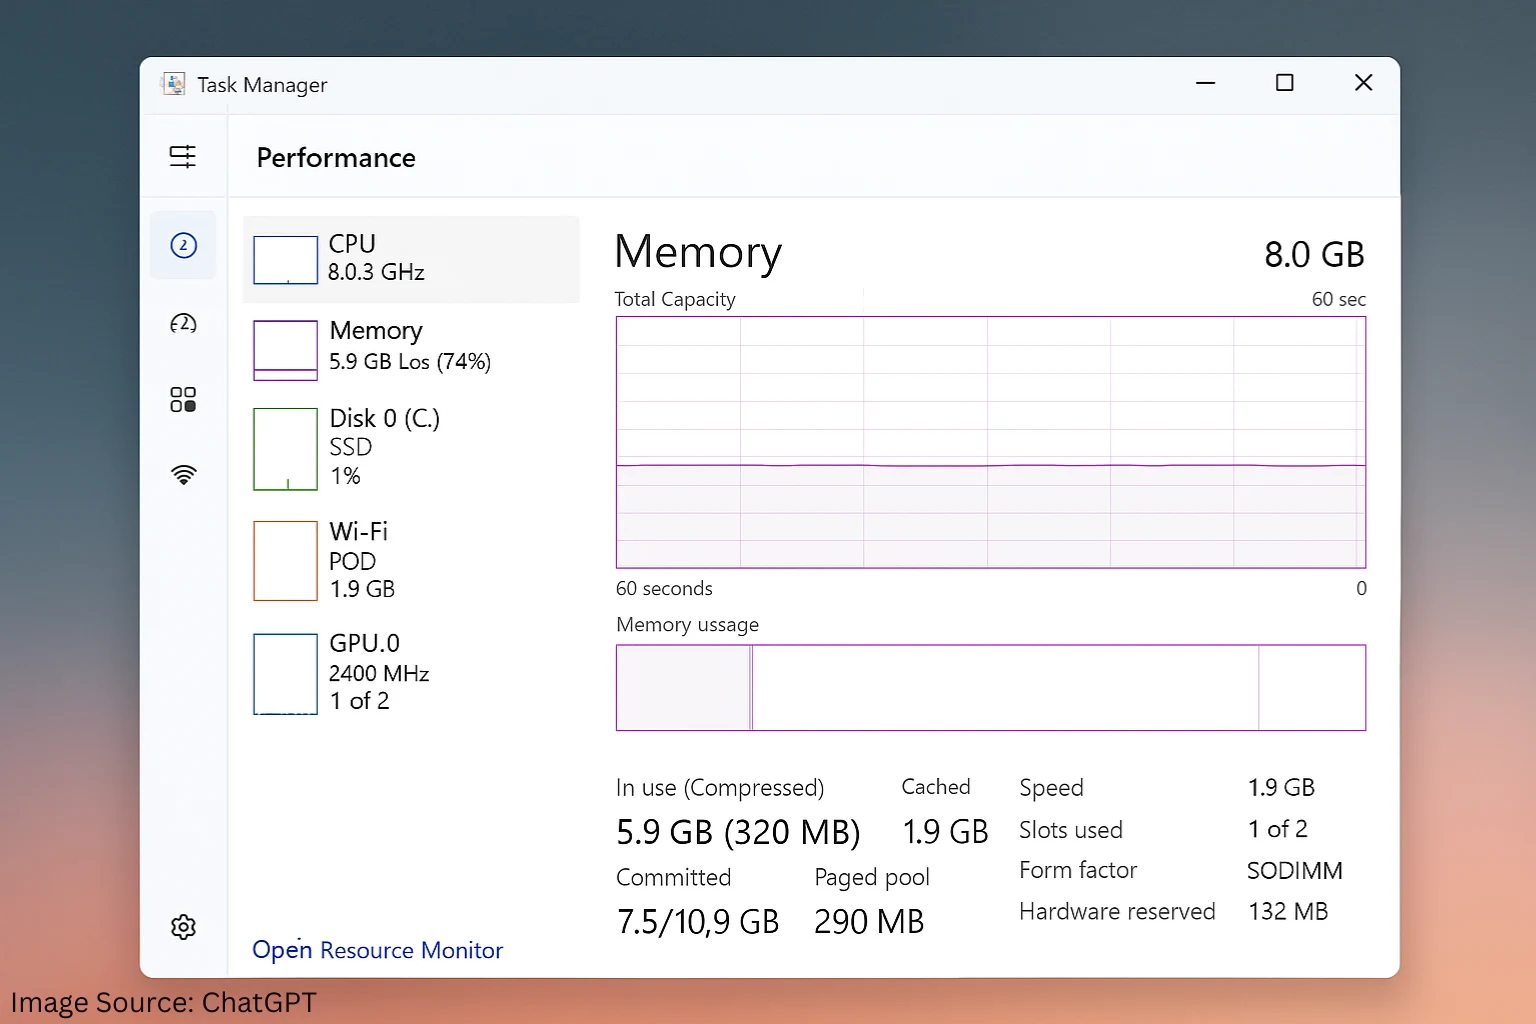Click the Memory usage composition bar

(991, 687)
